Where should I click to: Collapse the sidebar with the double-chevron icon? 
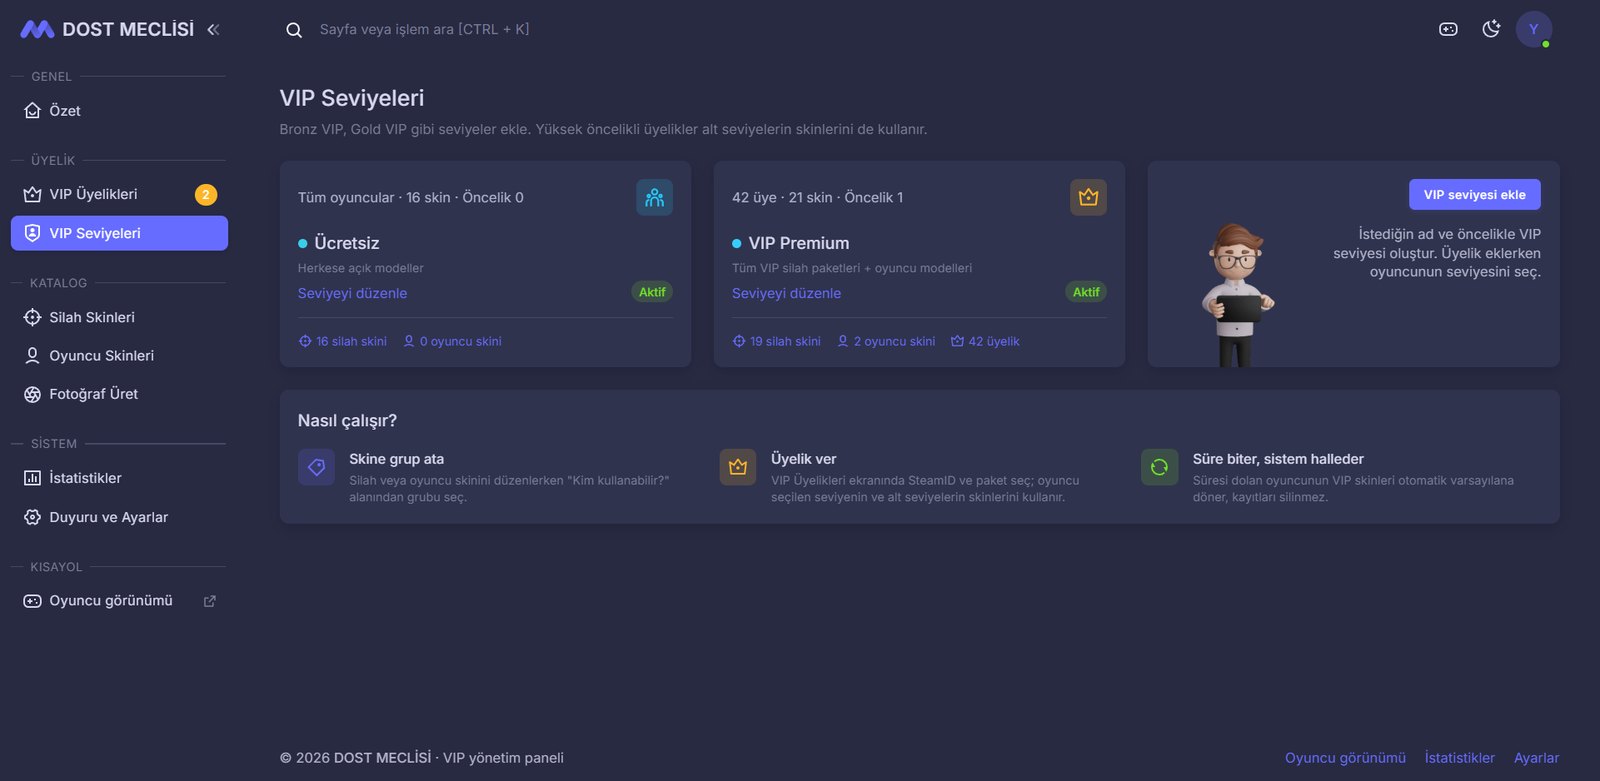[213, 30]
